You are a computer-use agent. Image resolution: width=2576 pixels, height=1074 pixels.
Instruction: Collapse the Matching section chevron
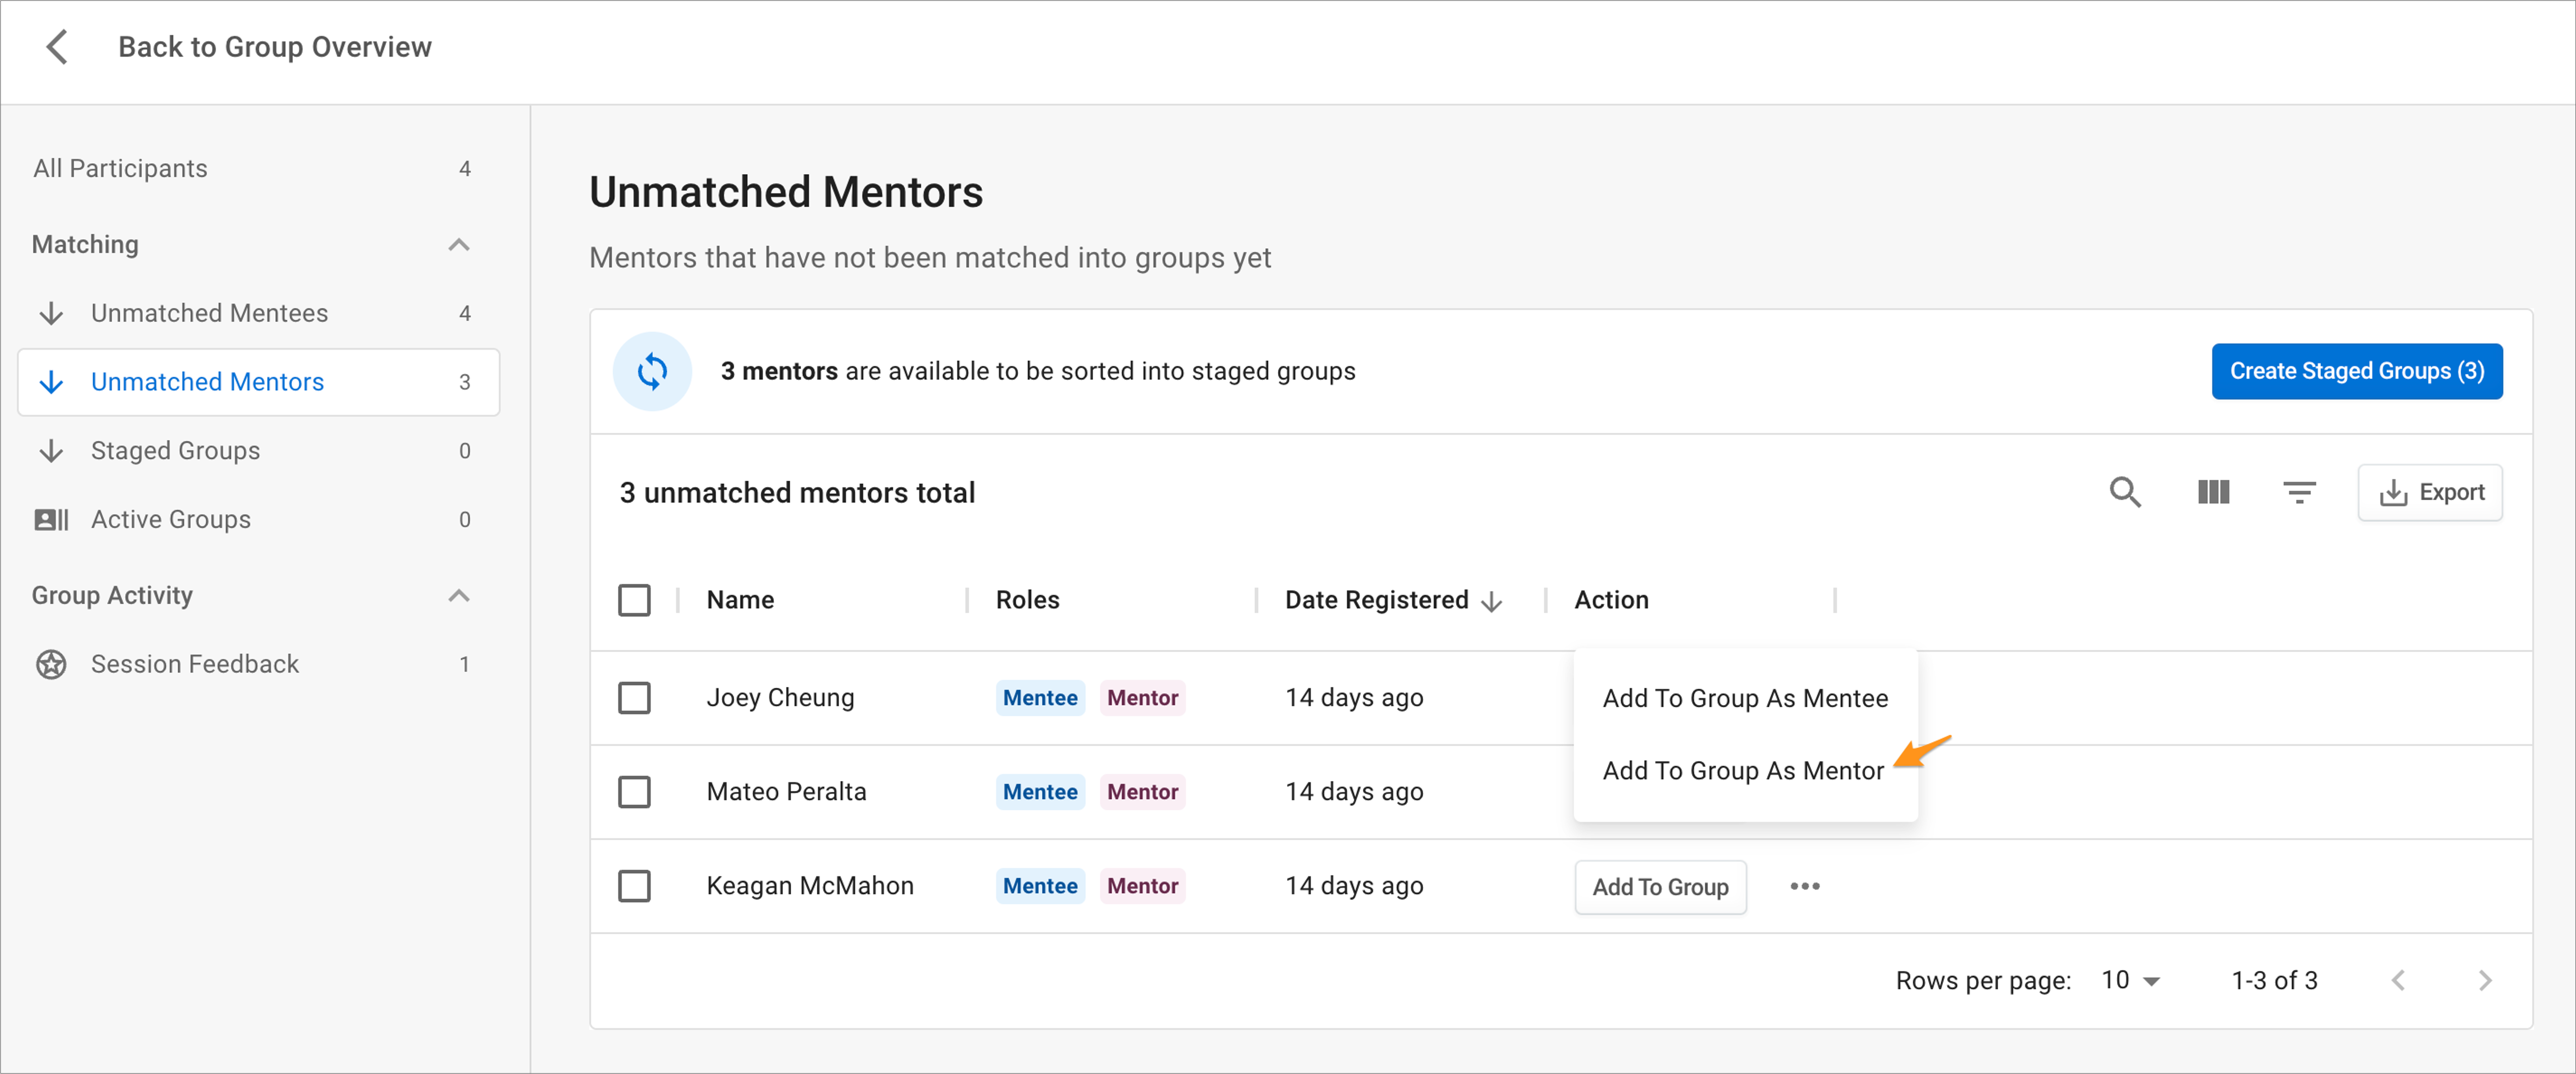(x=459, y=245)
